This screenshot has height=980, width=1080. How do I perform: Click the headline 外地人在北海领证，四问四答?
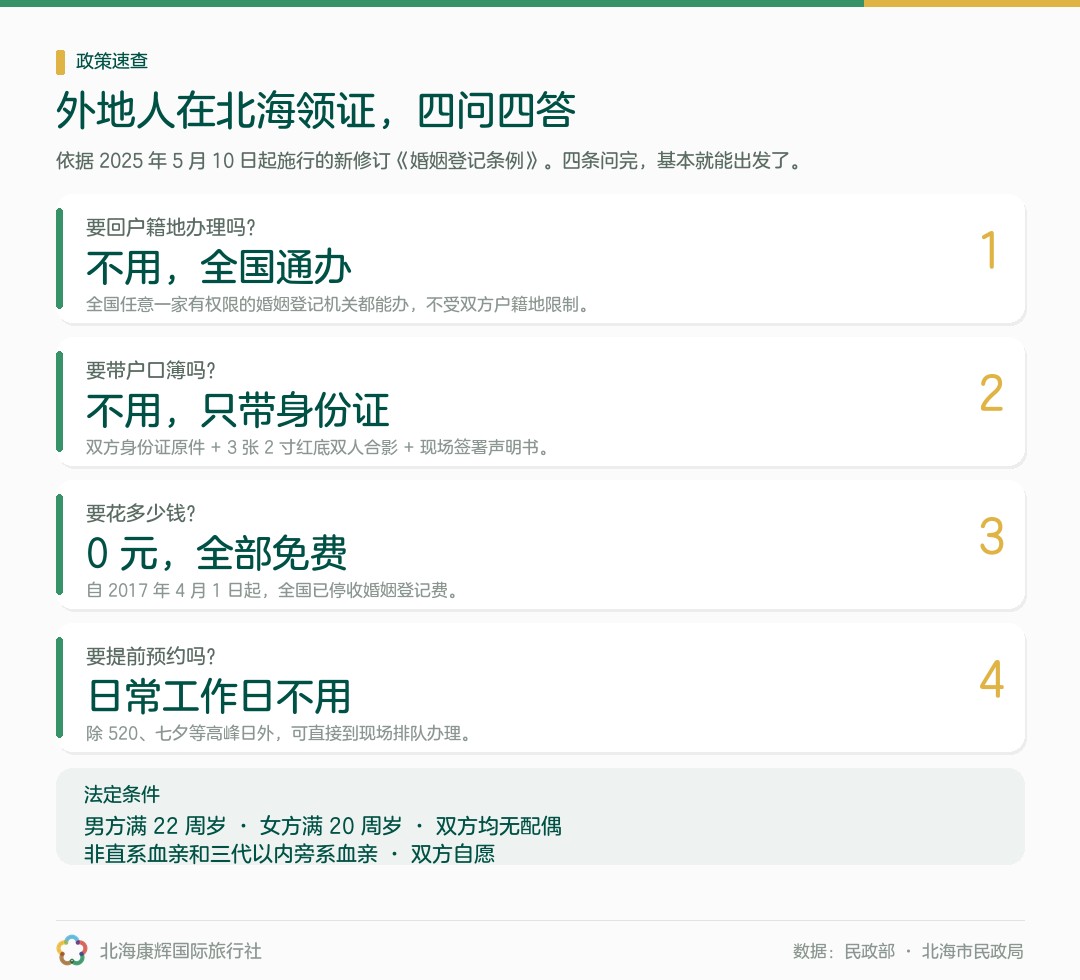tap(315, 110)
